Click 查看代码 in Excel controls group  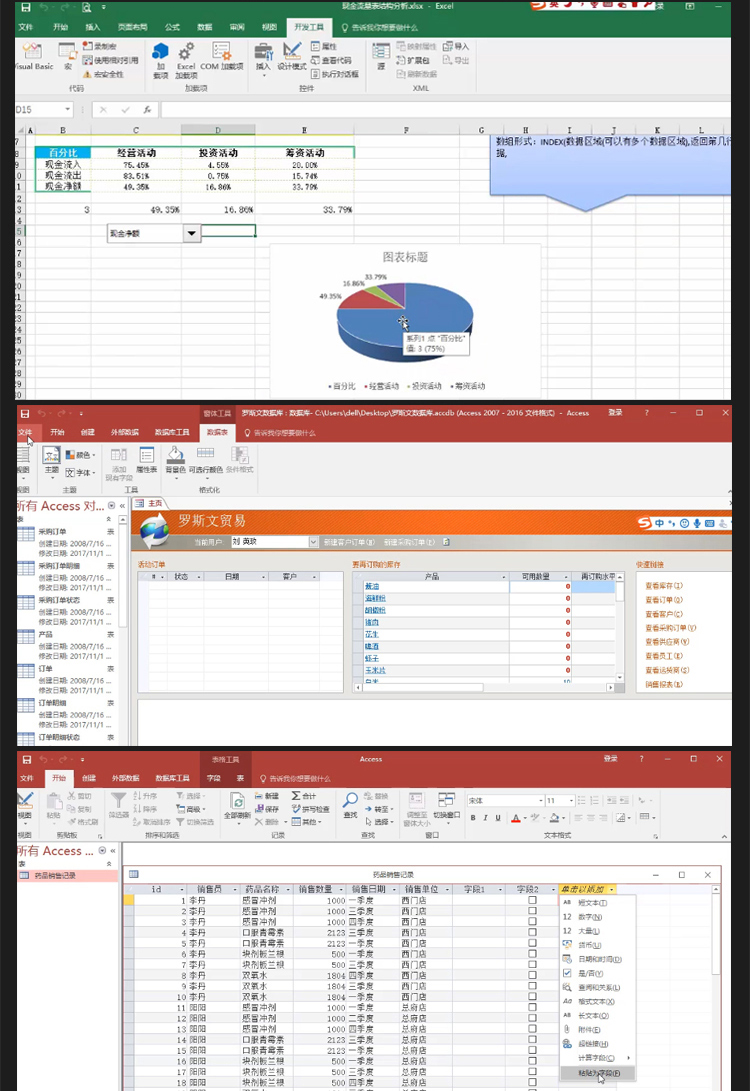[x=331, y=60]
